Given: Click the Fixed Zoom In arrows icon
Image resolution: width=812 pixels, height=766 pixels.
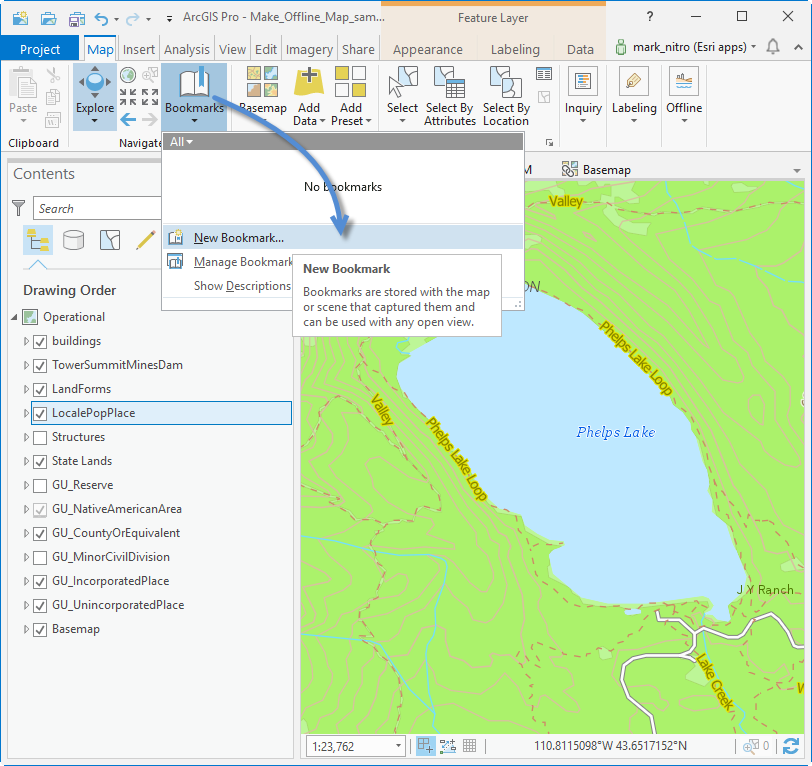Looking at the screenshot, I should coord(128,97).
